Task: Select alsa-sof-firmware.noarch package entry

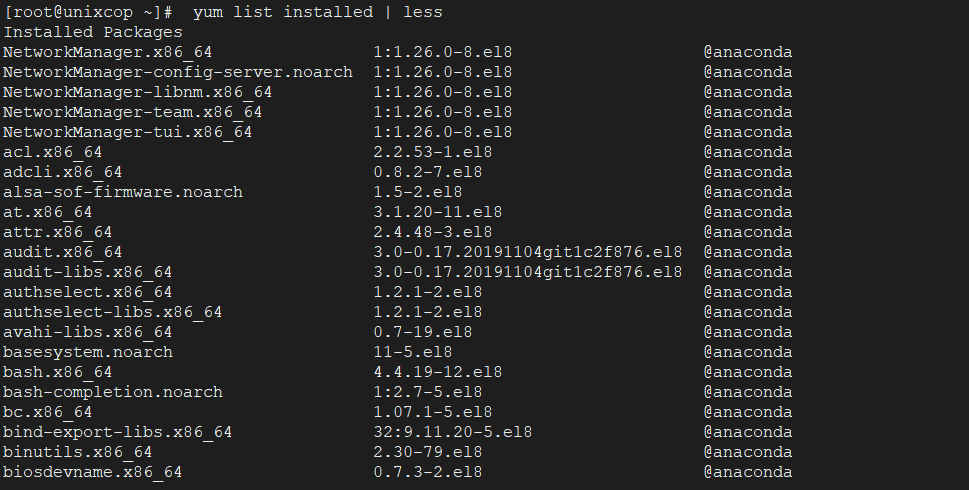Action: tap(123, 192)
